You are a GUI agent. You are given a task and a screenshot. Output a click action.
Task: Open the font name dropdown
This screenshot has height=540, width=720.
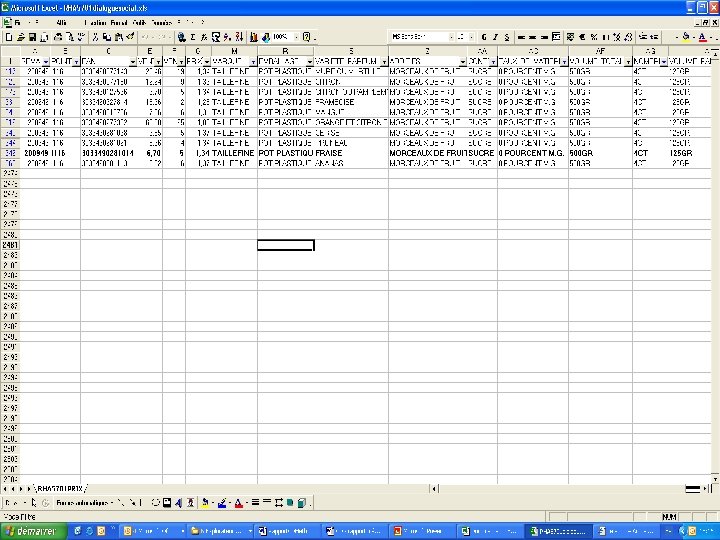pyautogui.click(x=451, y=37)
